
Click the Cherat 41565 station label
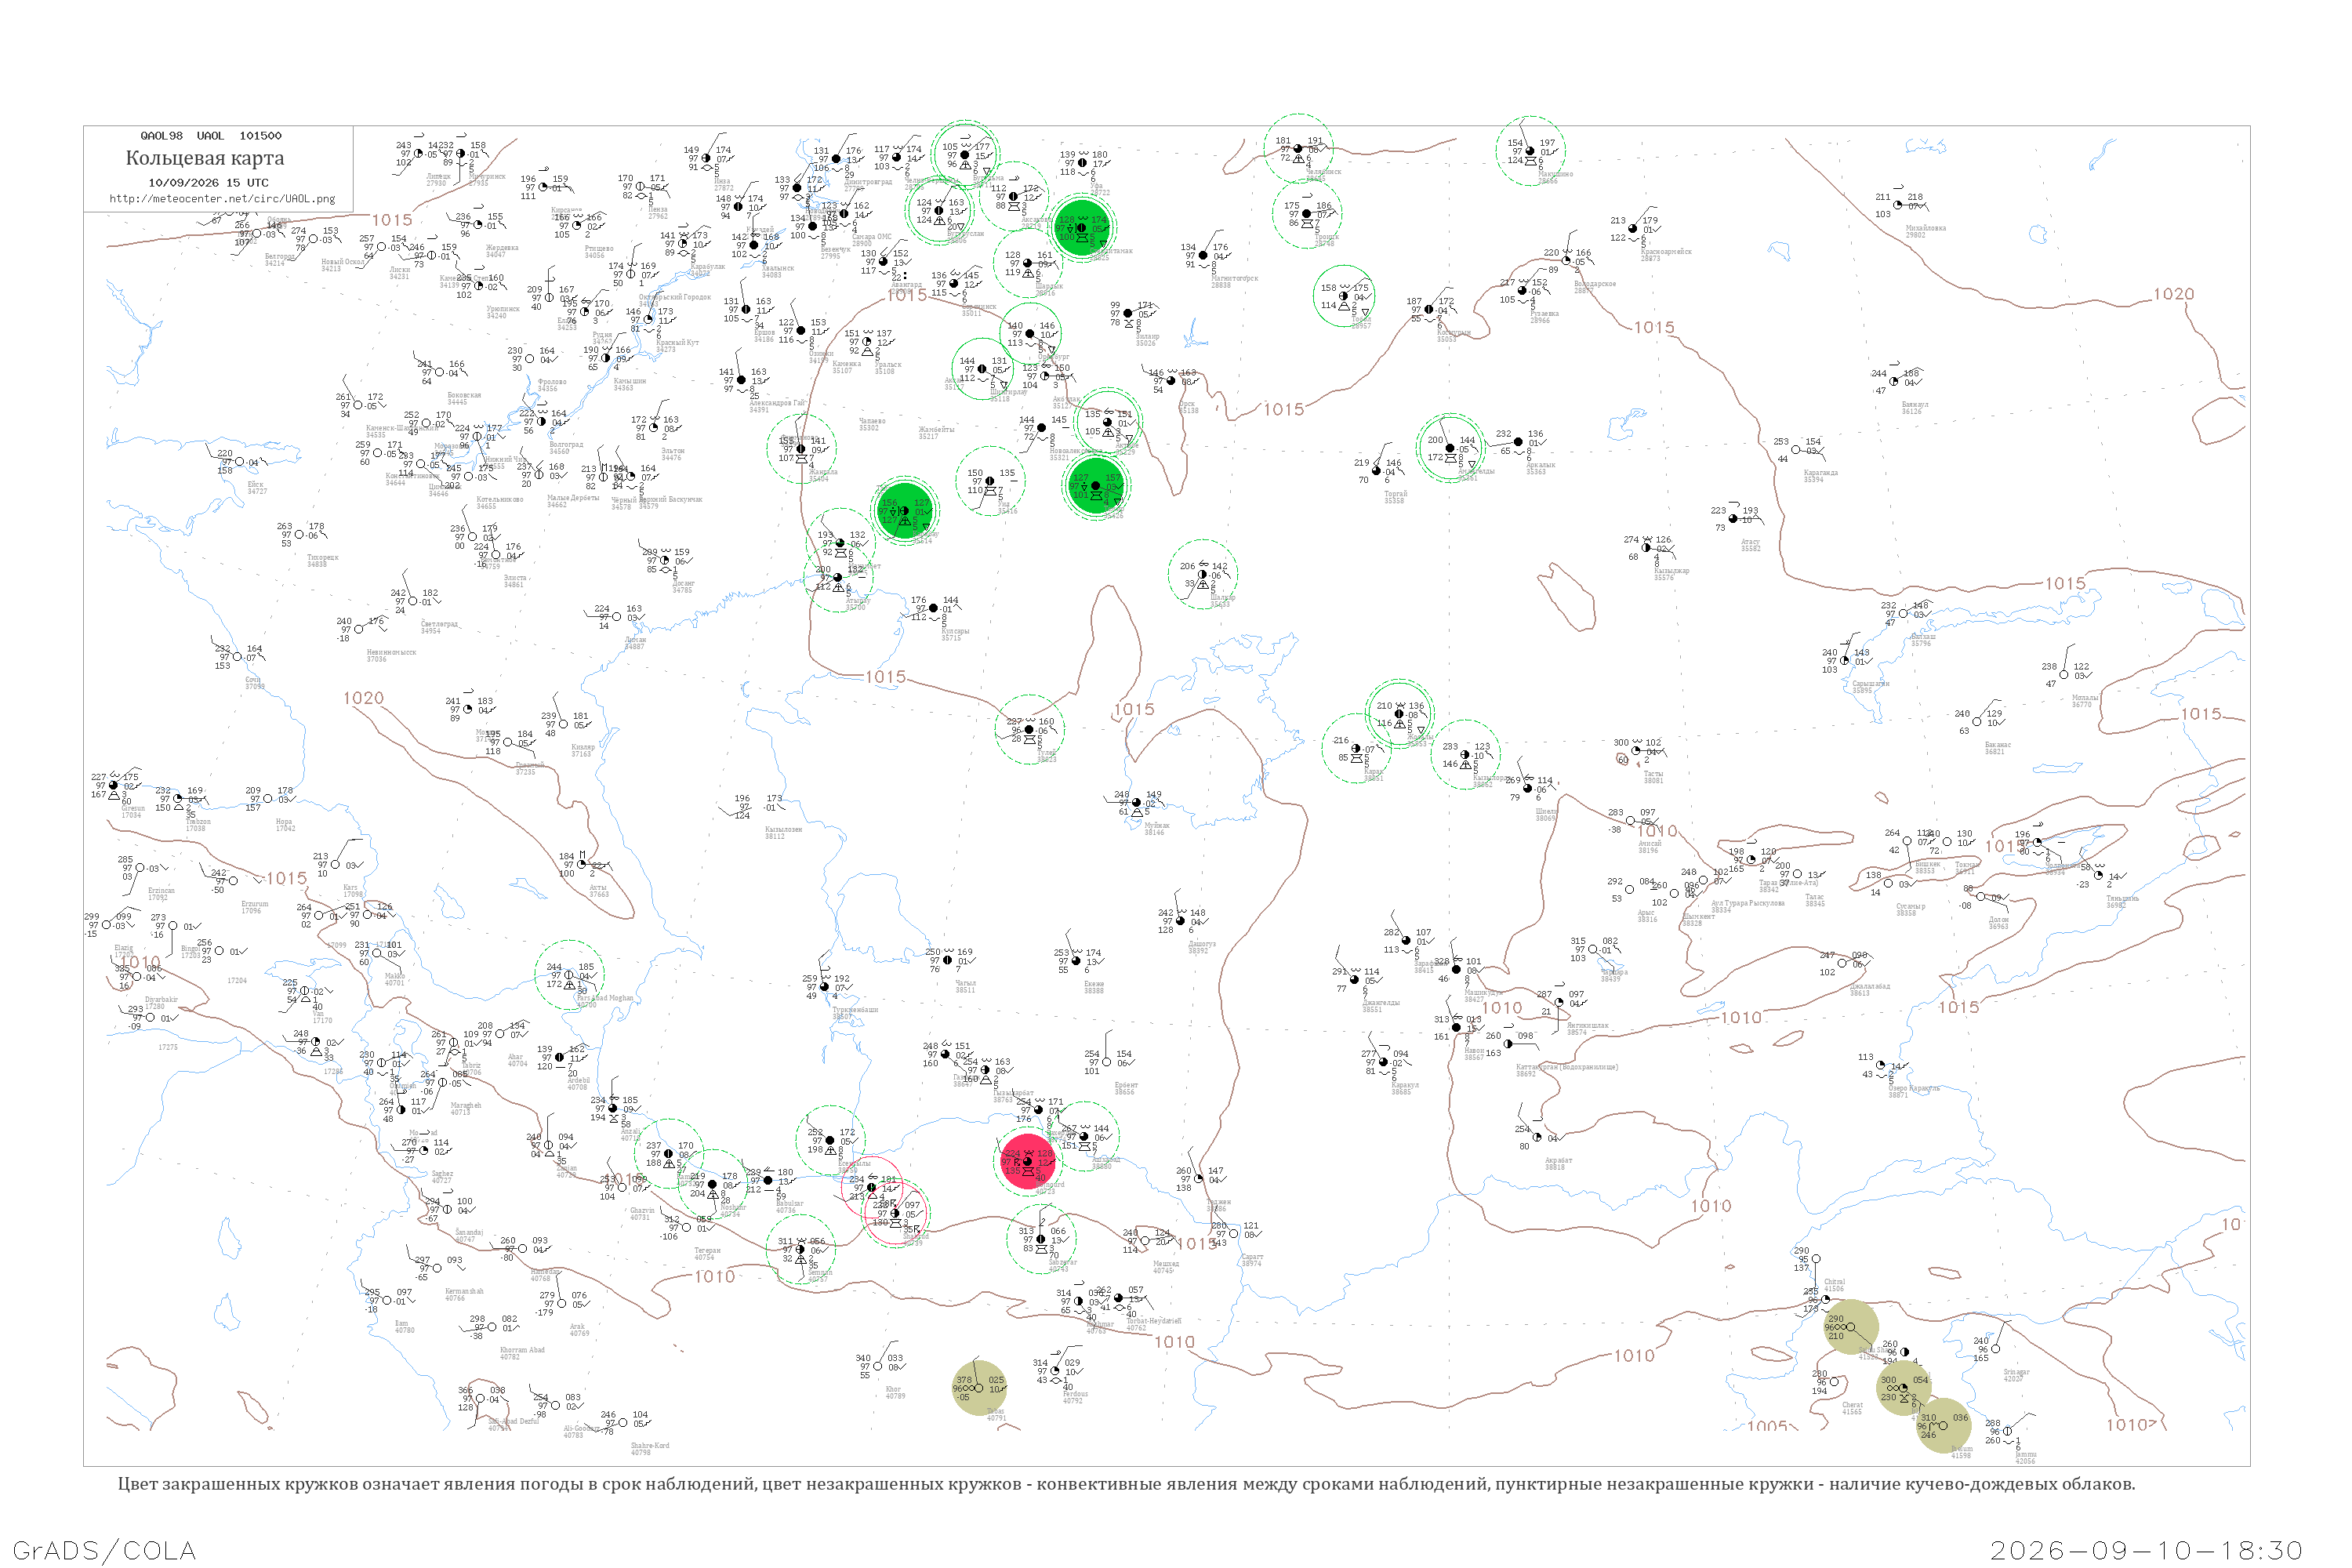(1852, 1408)
